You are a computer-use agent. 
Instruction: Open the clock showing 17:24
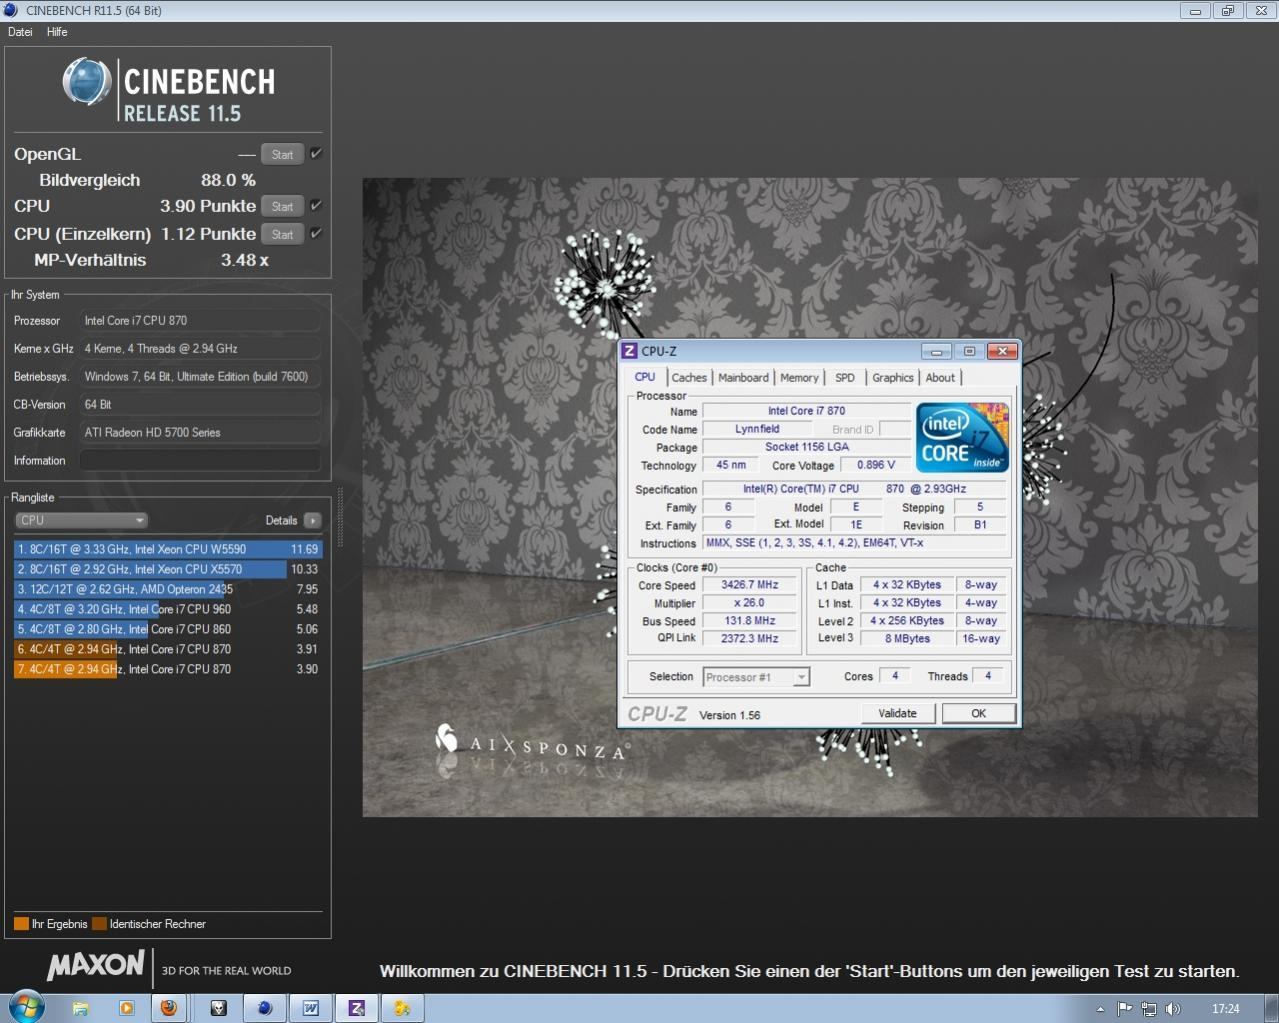click(1225, 1009)
